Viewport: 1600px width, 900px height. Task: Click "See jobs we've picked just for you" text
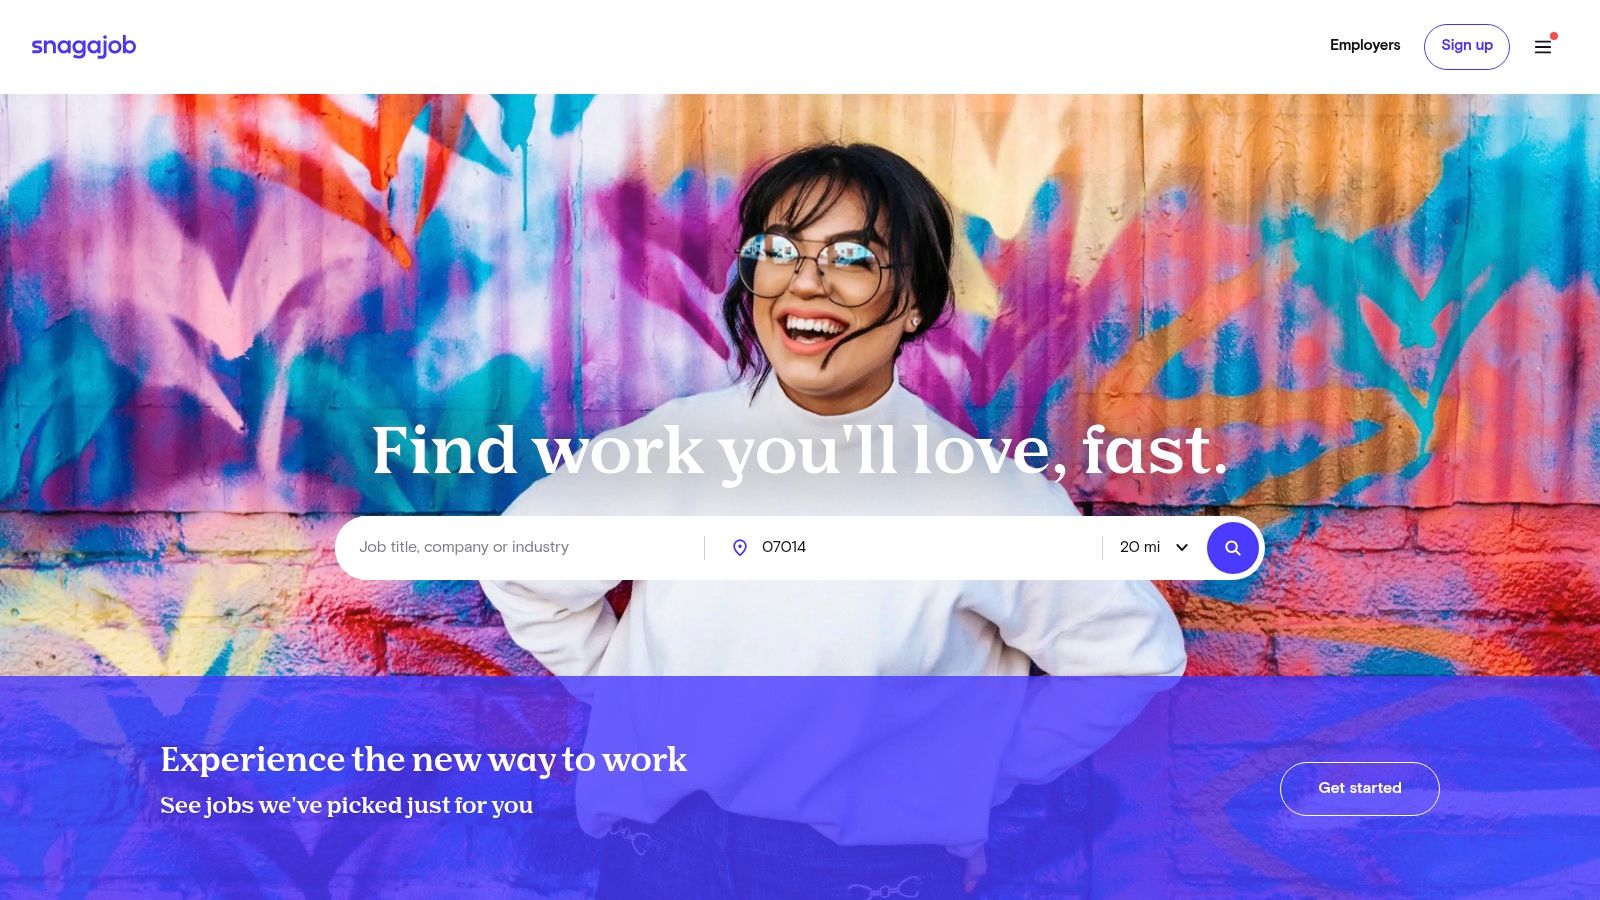pyautogui.click(x=347, y=805)
